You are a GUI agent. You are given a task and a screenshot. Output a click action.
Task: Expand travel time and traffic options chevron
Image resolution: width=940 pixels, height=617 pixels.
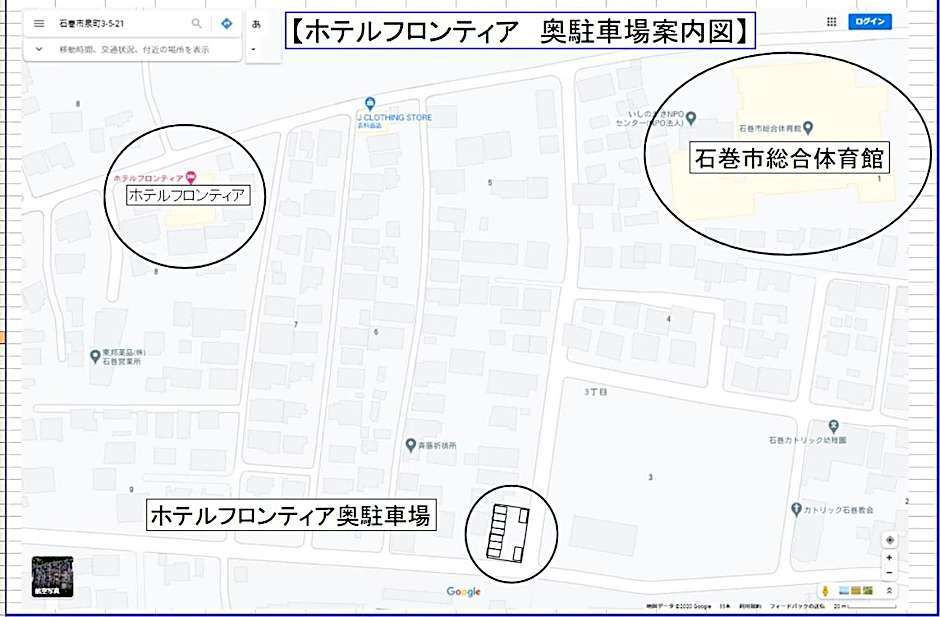pyautogui.click(x=38, y=48)
